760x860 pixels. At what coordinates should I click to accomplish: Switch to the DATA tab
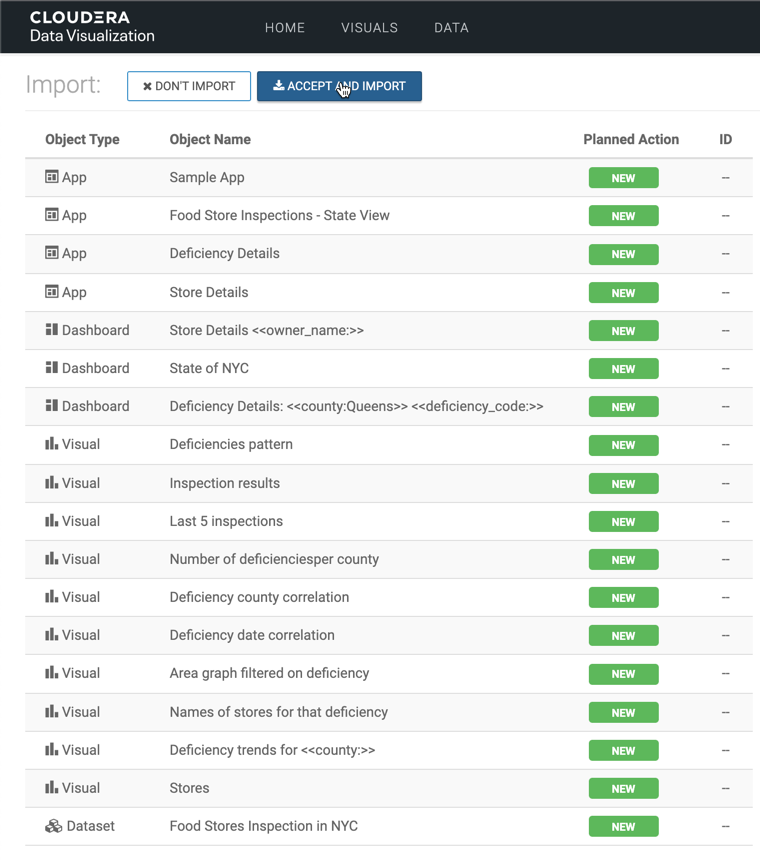pos(451,28)
